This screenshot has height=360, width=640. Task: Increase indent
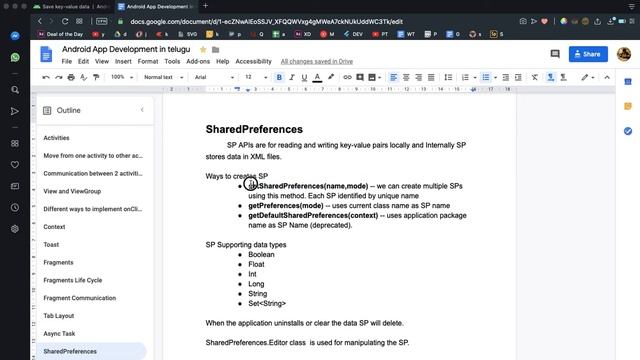(x=518, y=77)
